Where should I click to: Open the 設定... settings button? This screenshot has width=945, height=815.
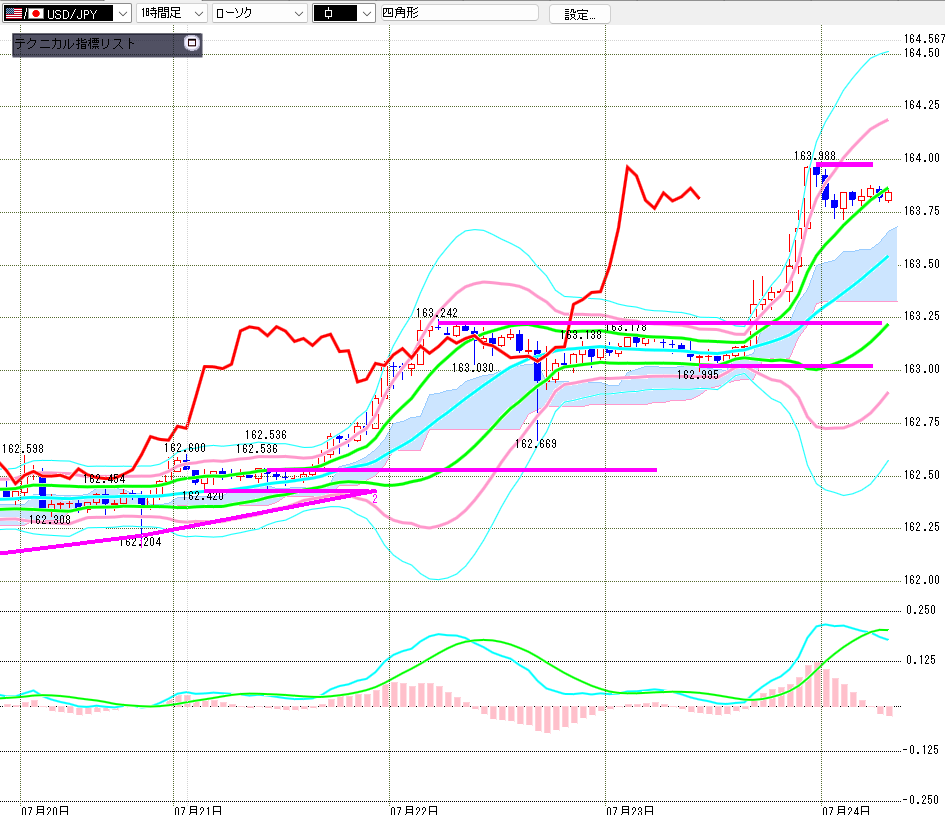click(x=579, y=14)
